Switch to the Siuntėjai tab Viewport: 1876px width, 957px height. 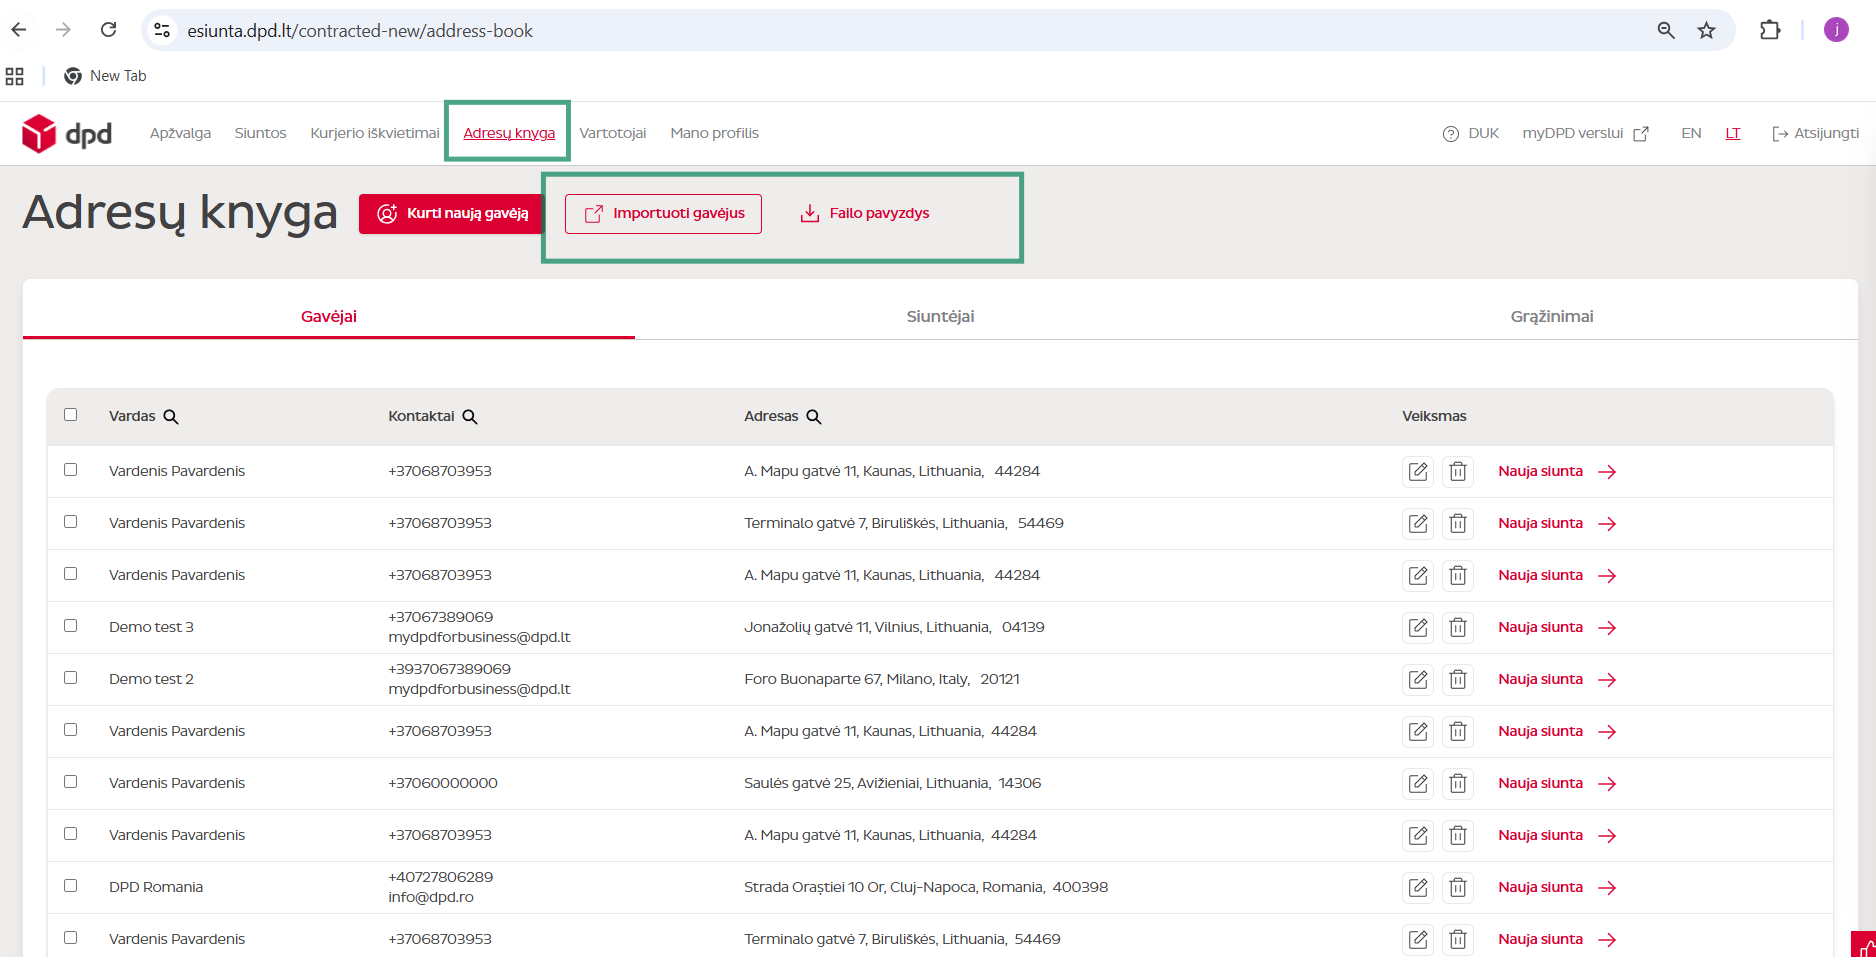[940, 316]
